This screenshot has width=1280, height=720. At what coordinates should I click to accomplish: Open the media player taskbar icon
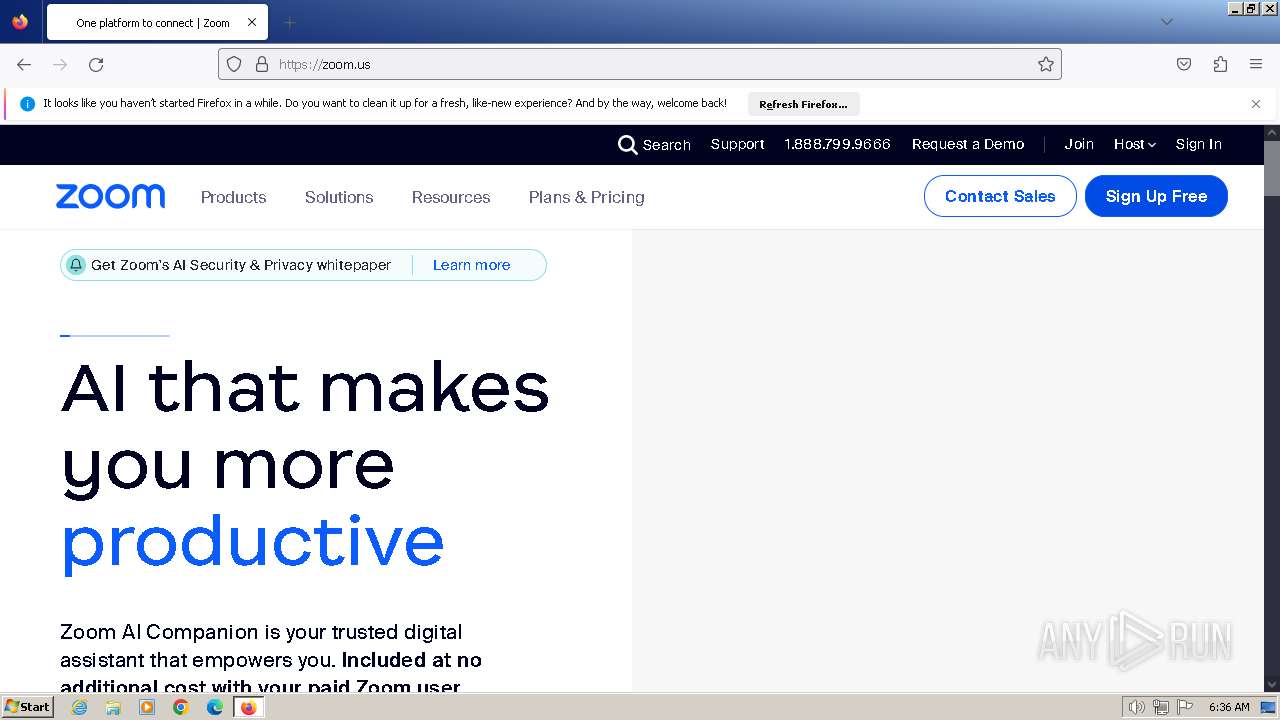[147, 707]
